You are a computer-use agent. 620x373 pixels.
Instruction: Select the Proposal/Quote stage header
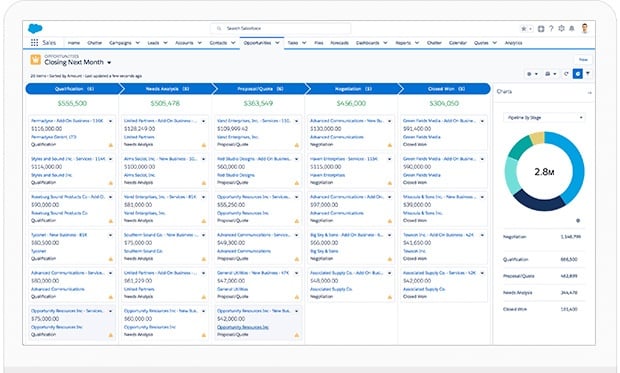260,89
